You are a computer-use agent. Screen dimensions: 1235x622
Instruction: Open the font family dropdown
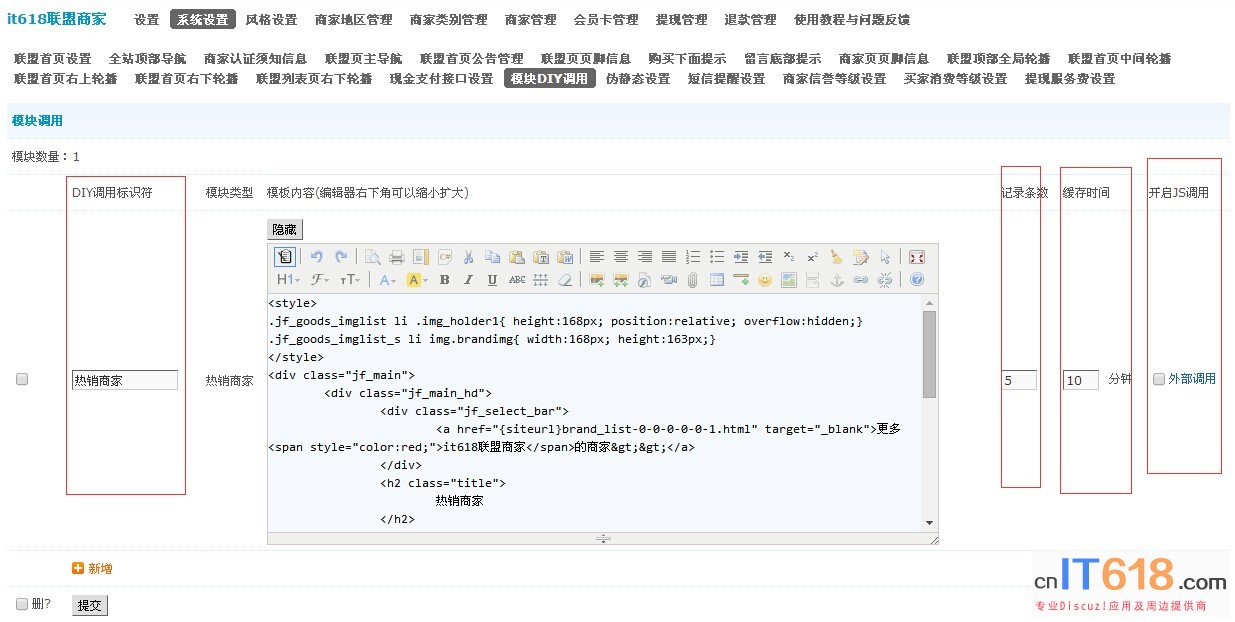[320, 280]
